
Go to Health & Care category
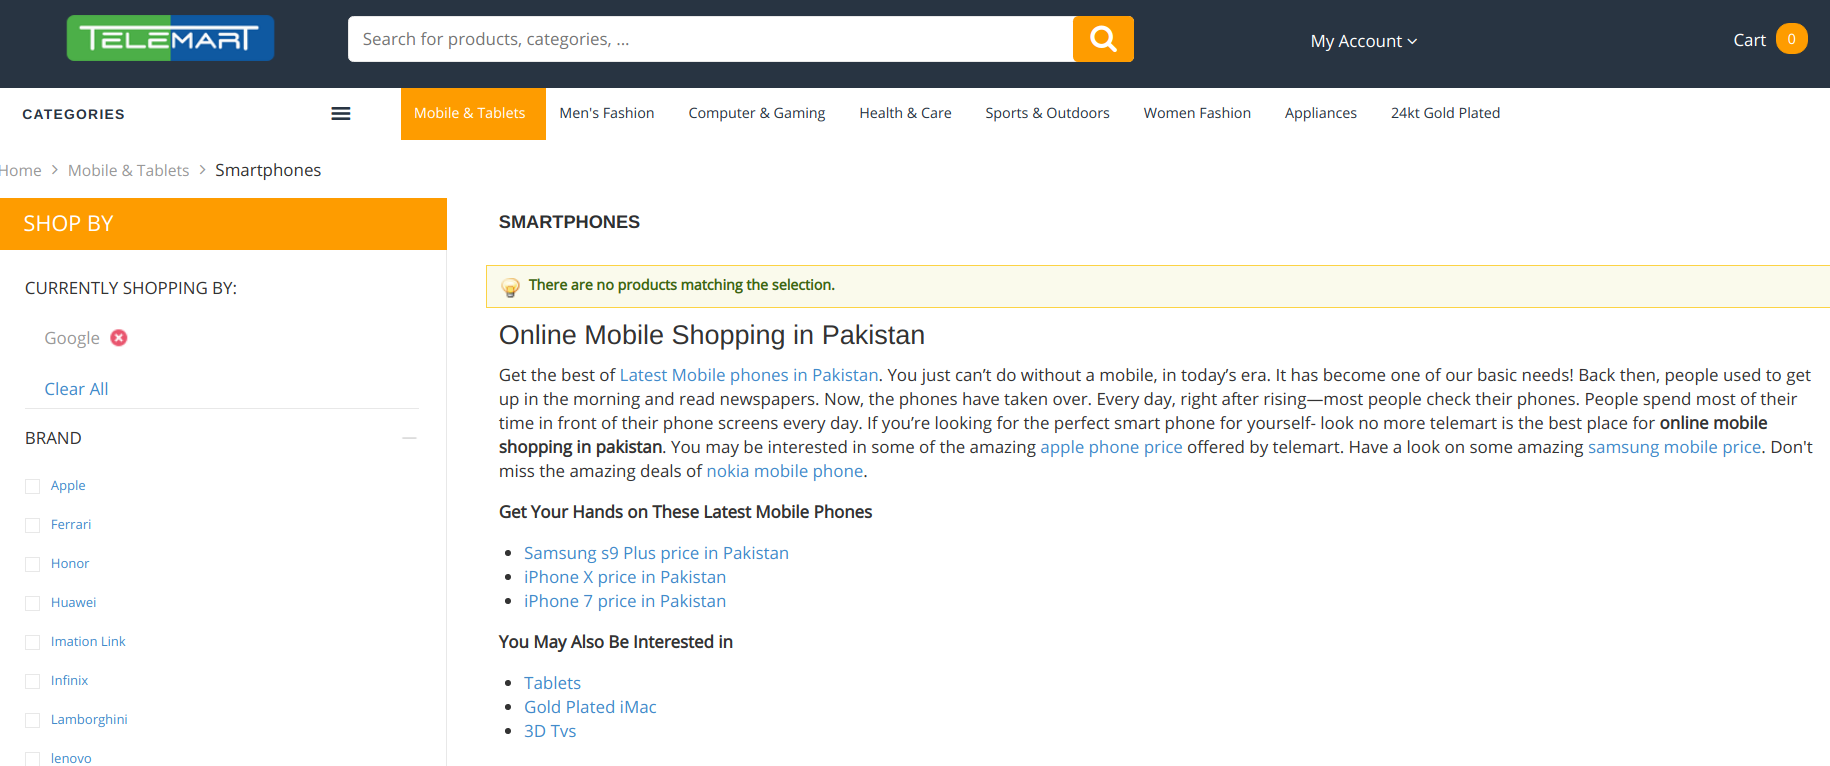[905, 113]
